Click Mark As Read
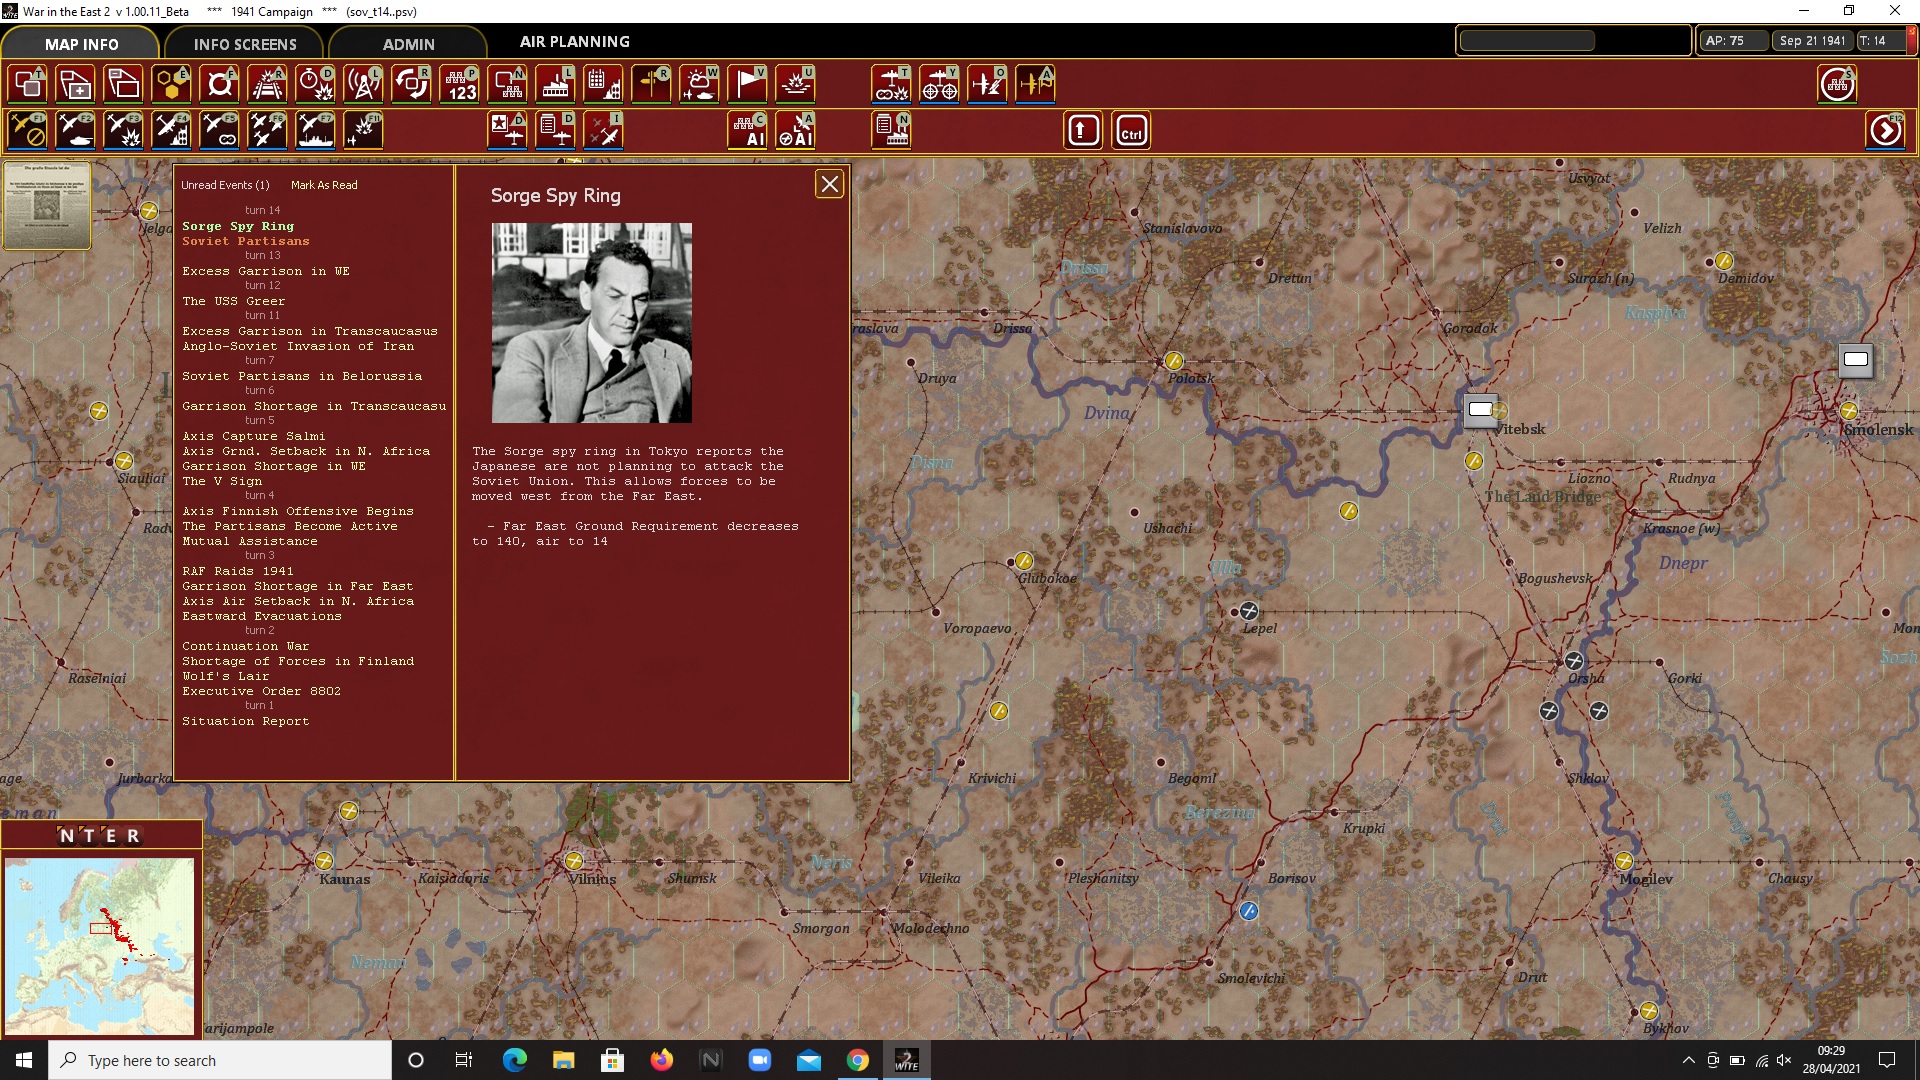1920x1080 pixels. 324,185
